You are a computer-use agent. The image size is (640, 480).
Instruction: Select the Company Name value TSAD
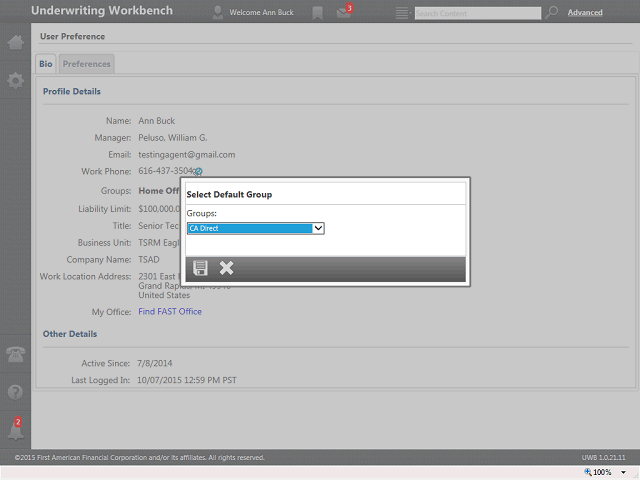click(x=149, y=260)
